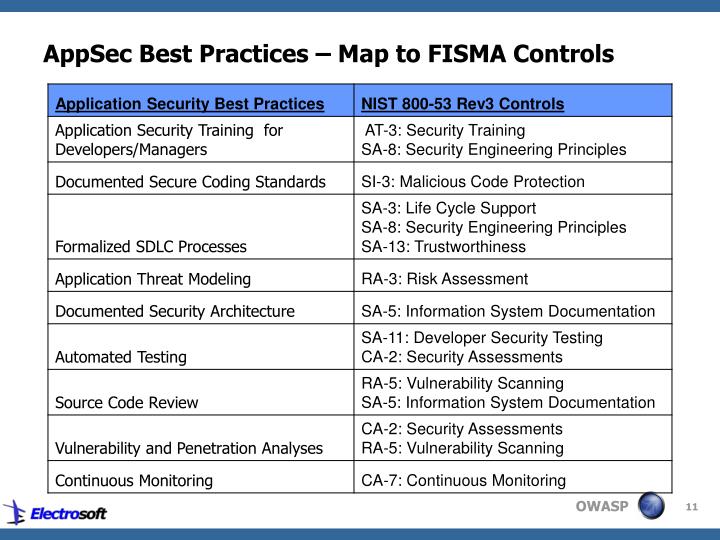Click the AT-3: Security Training text
The height and width of the screenshot is (540, 720).
pyautogui.click(x=445, y=130)
